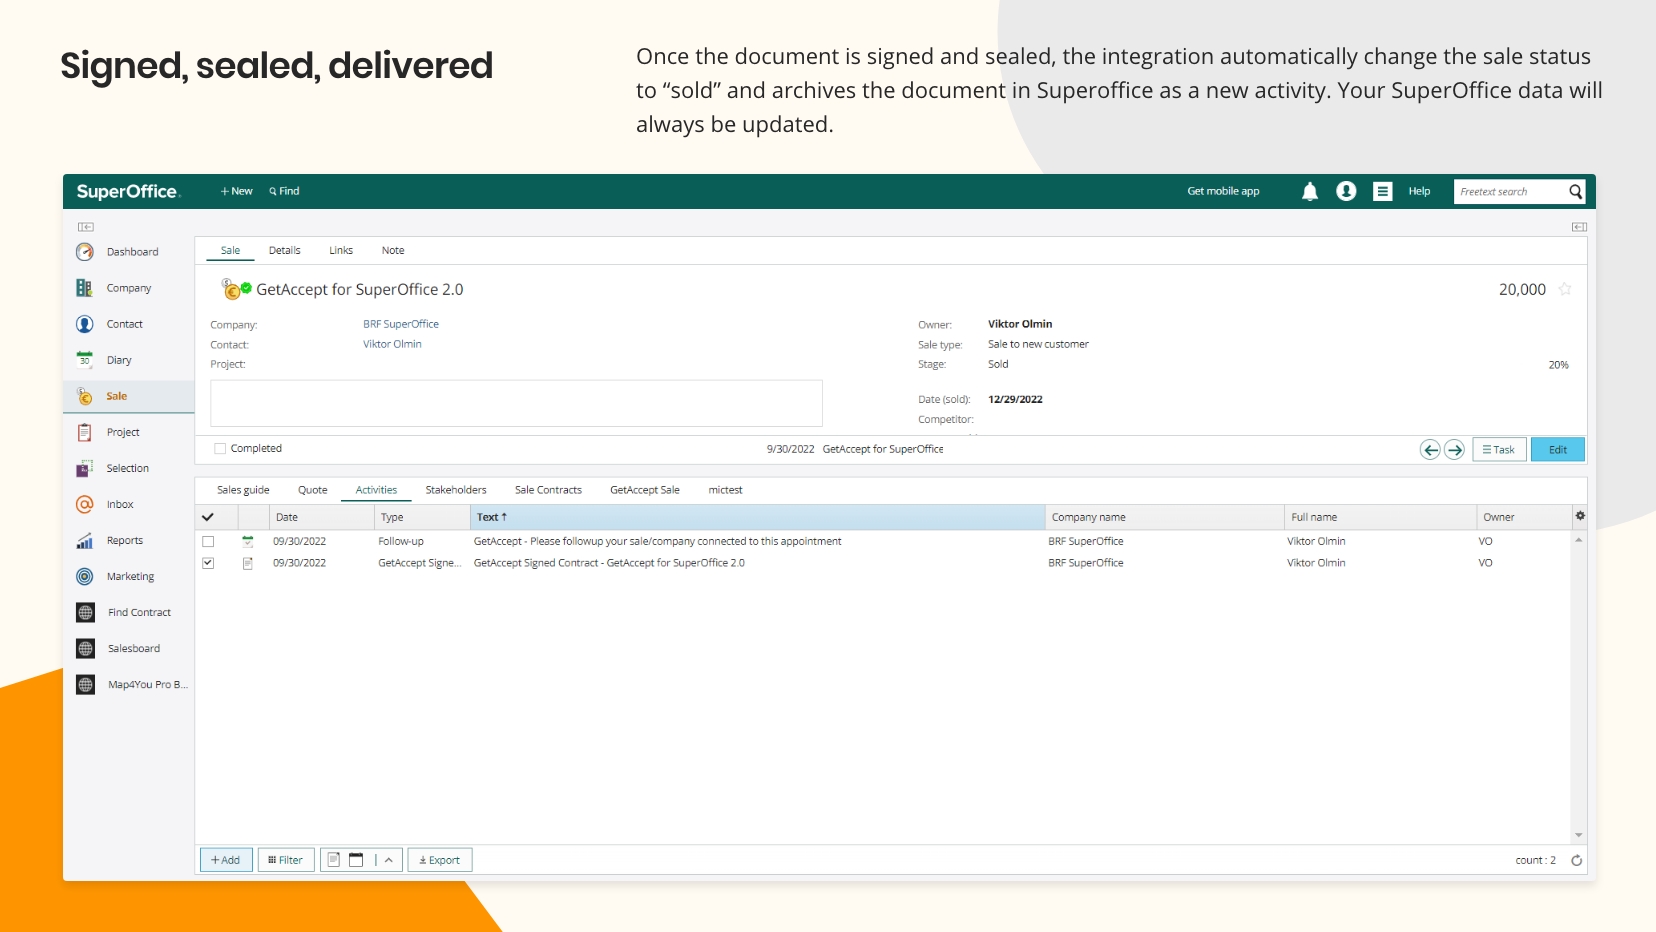Open the BRF SuperOffice company link
Screen dimensions: 1656x932
click(401, 324)
